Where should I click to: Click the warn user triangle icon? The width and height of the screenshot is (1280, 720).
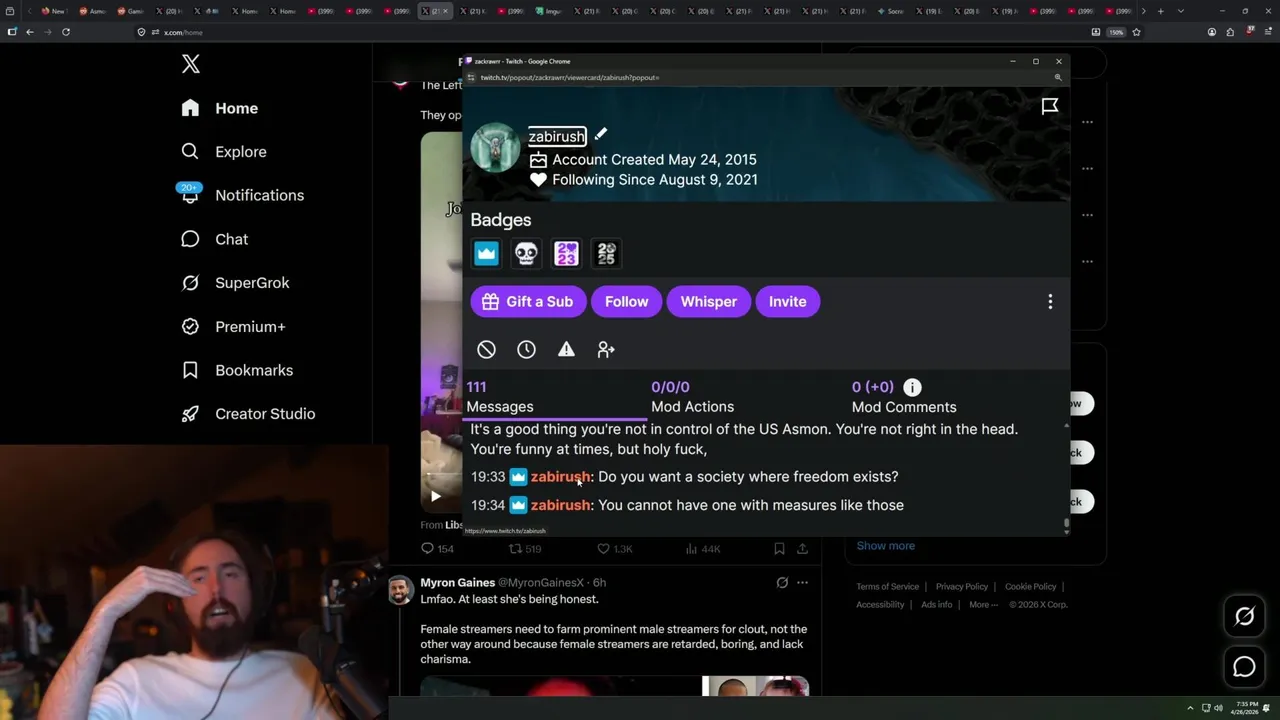(x=566, y=349)
